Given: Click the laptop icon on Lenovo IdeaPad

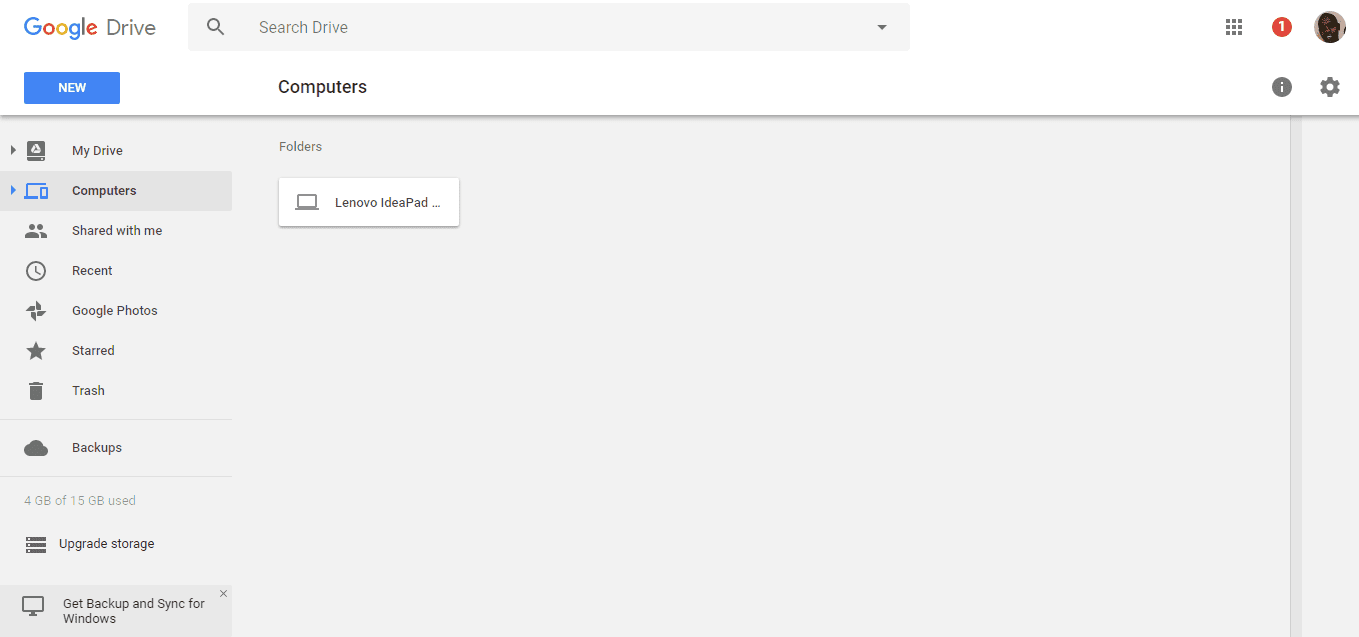Looking at the screenshot, I should coord(307,202).
